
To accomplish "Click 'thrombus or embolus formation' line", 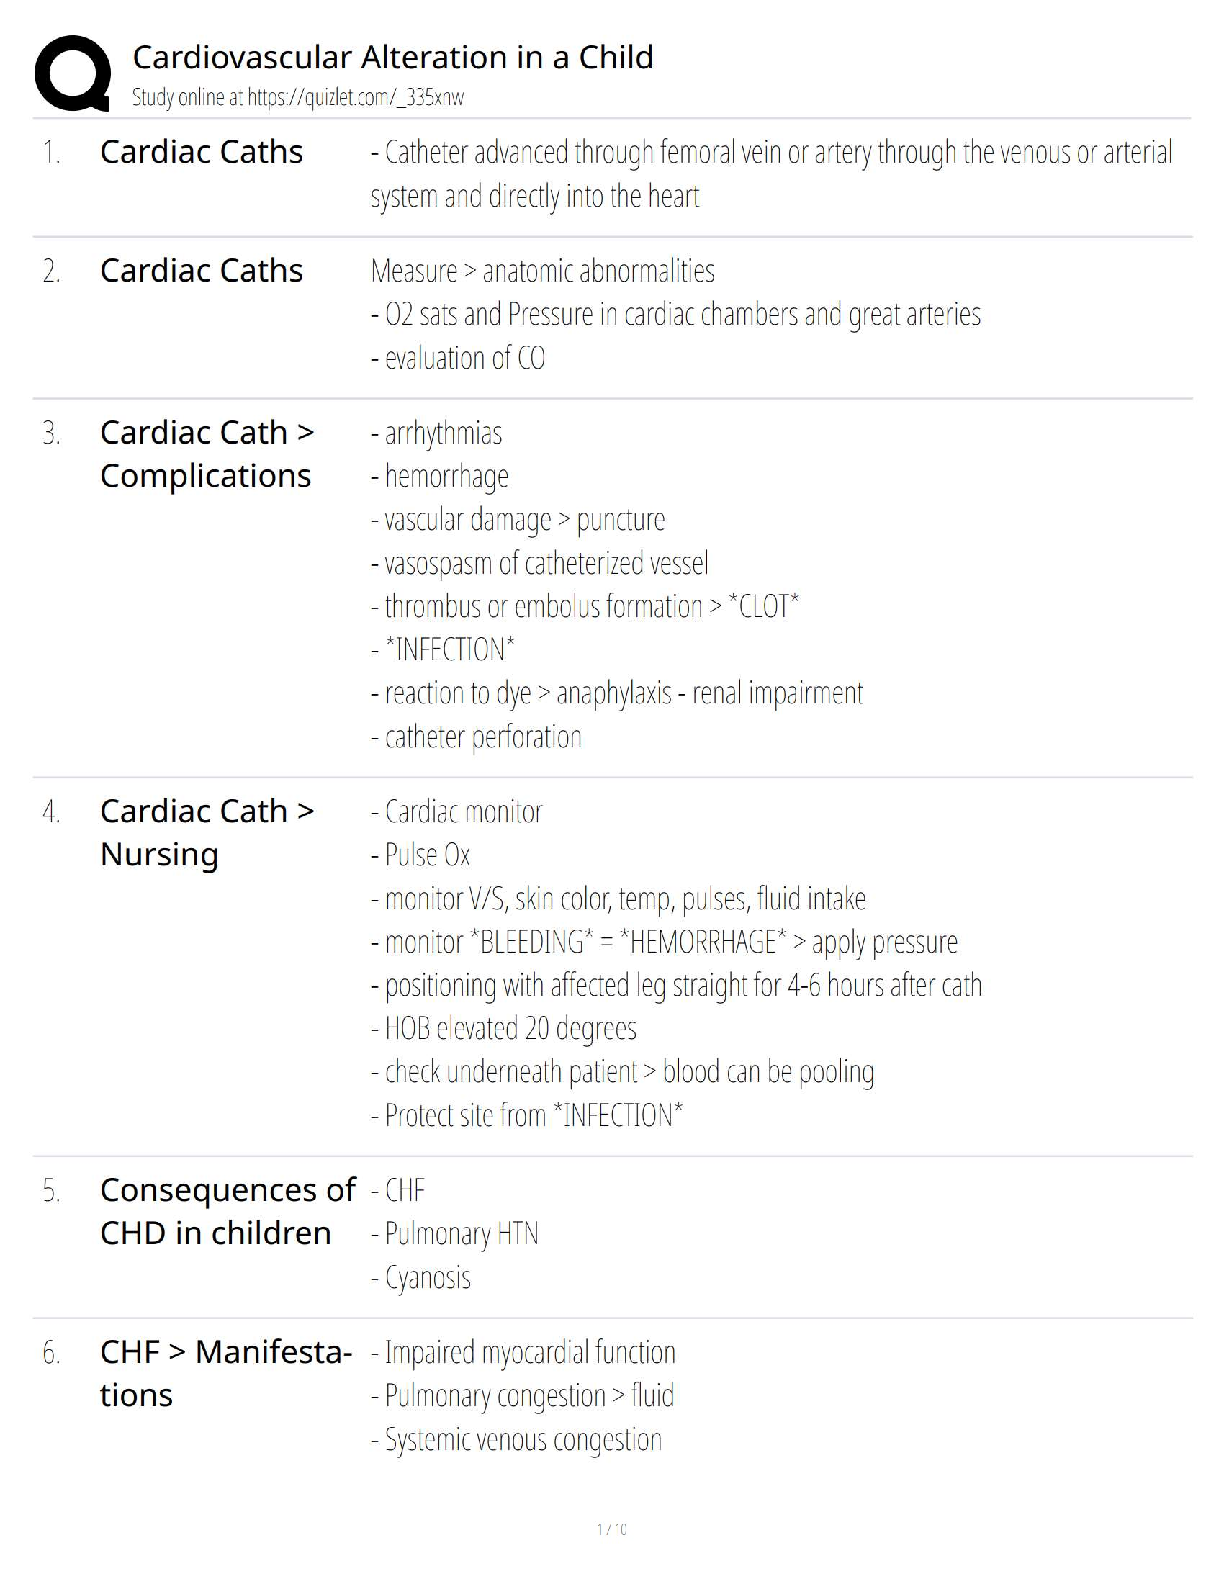I will point(584,607).
